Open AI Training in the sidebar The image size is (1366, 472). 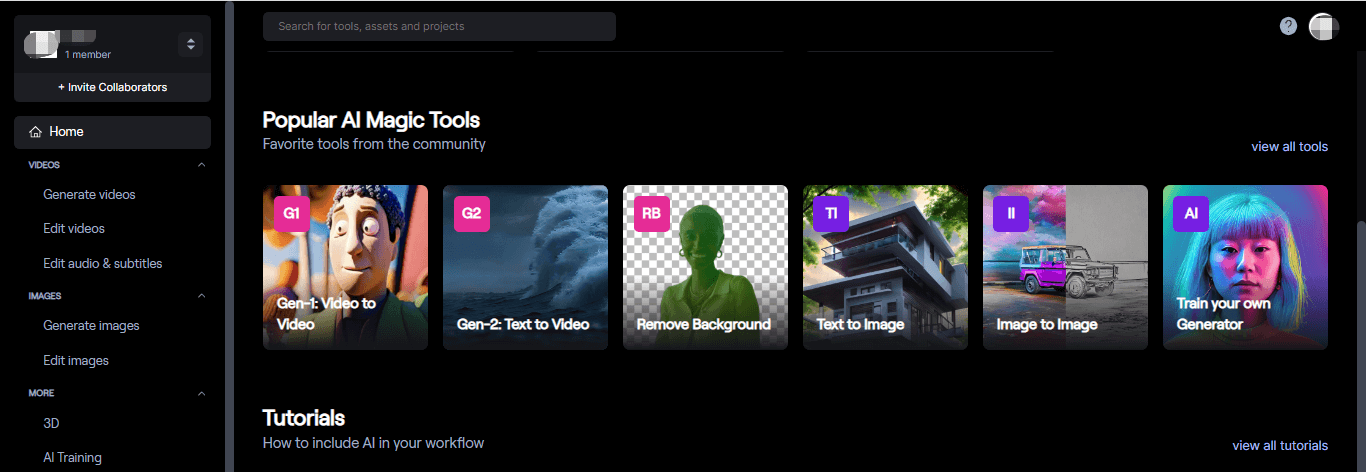click(72, 458)
